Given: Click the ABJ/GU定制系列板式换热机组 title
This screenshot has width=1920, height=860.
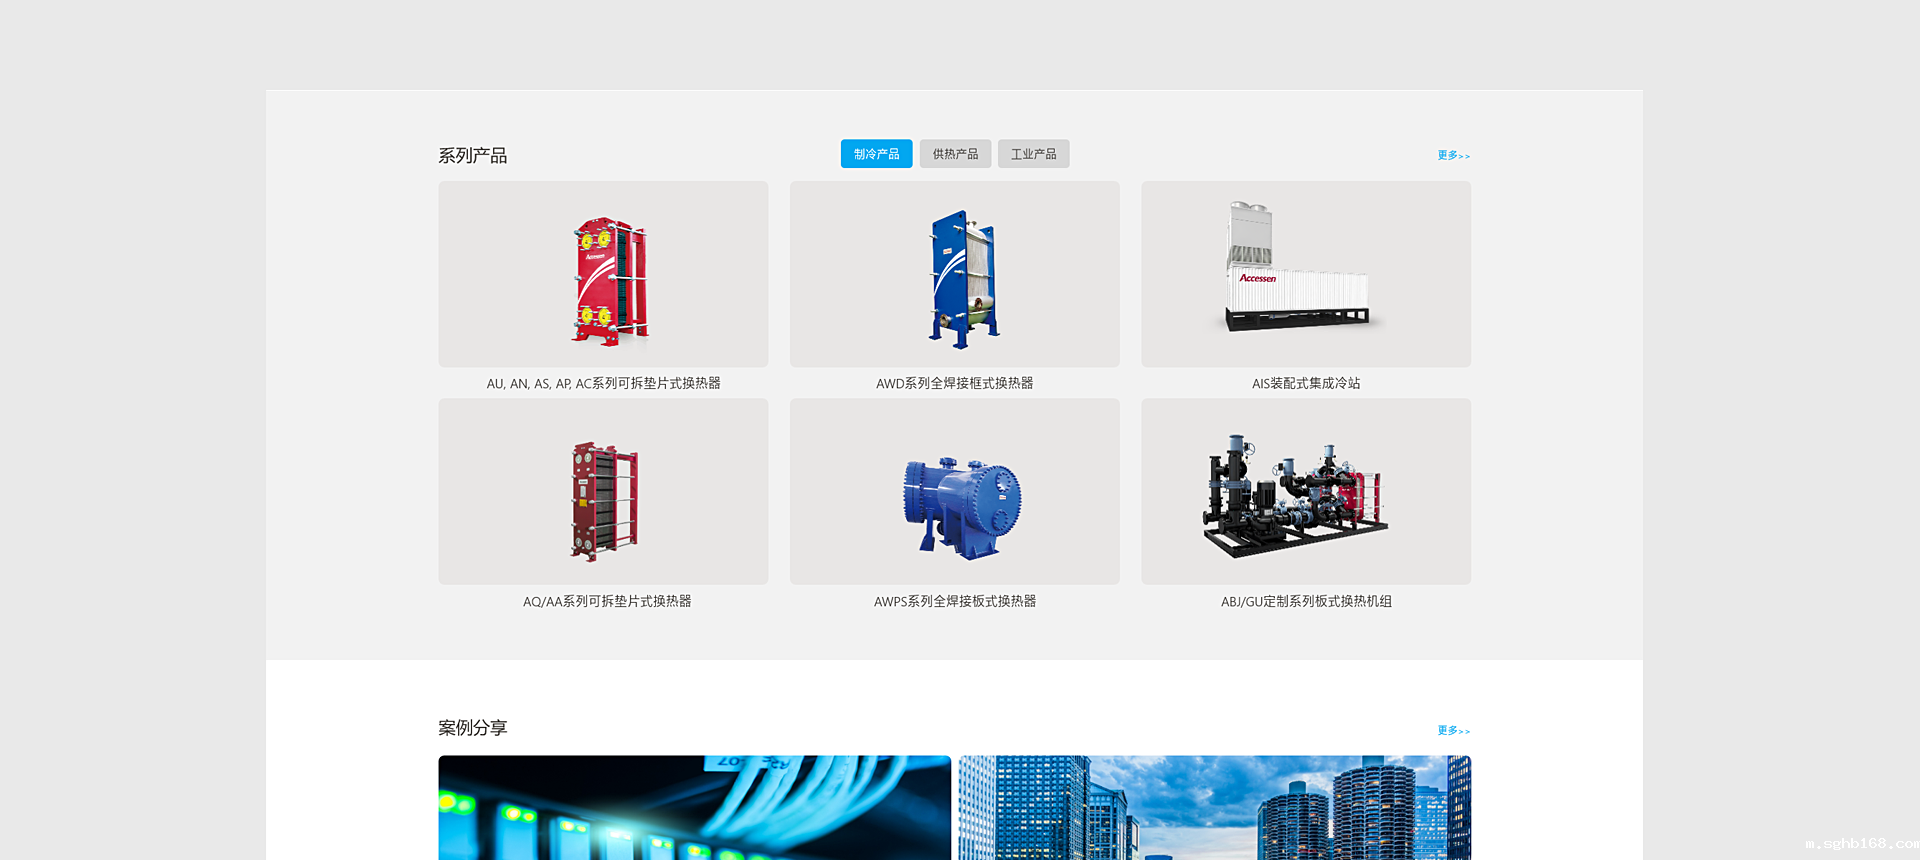Looking at the screenshot, I should (1305, 602).
